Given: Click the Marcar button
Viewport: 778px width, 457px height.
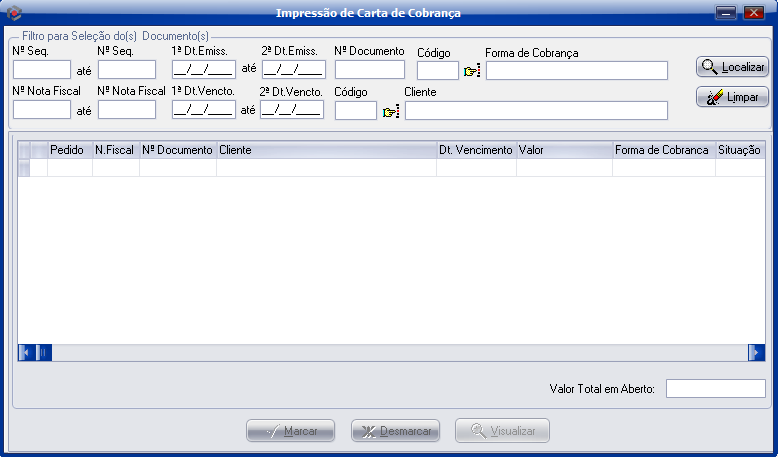Looking at the screenshot, I should (290, 431).
